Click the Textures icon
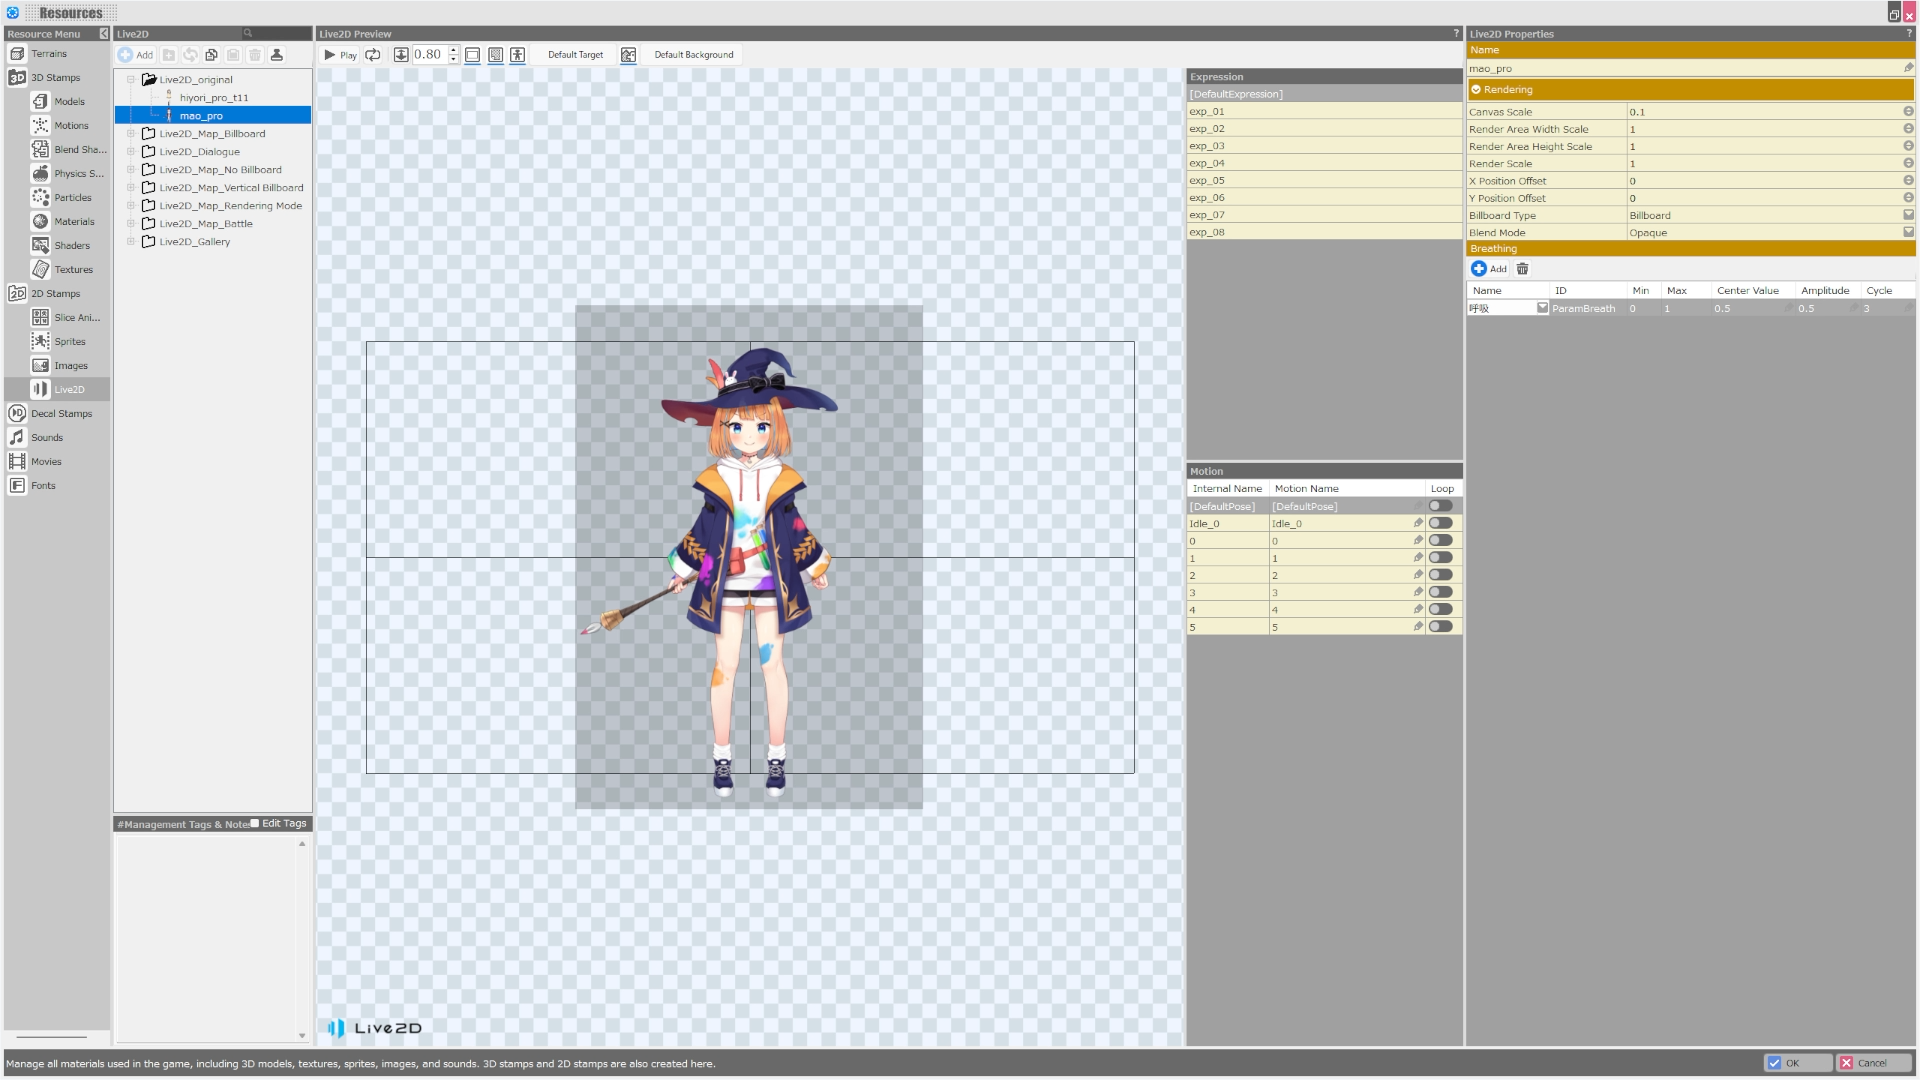 40,270
